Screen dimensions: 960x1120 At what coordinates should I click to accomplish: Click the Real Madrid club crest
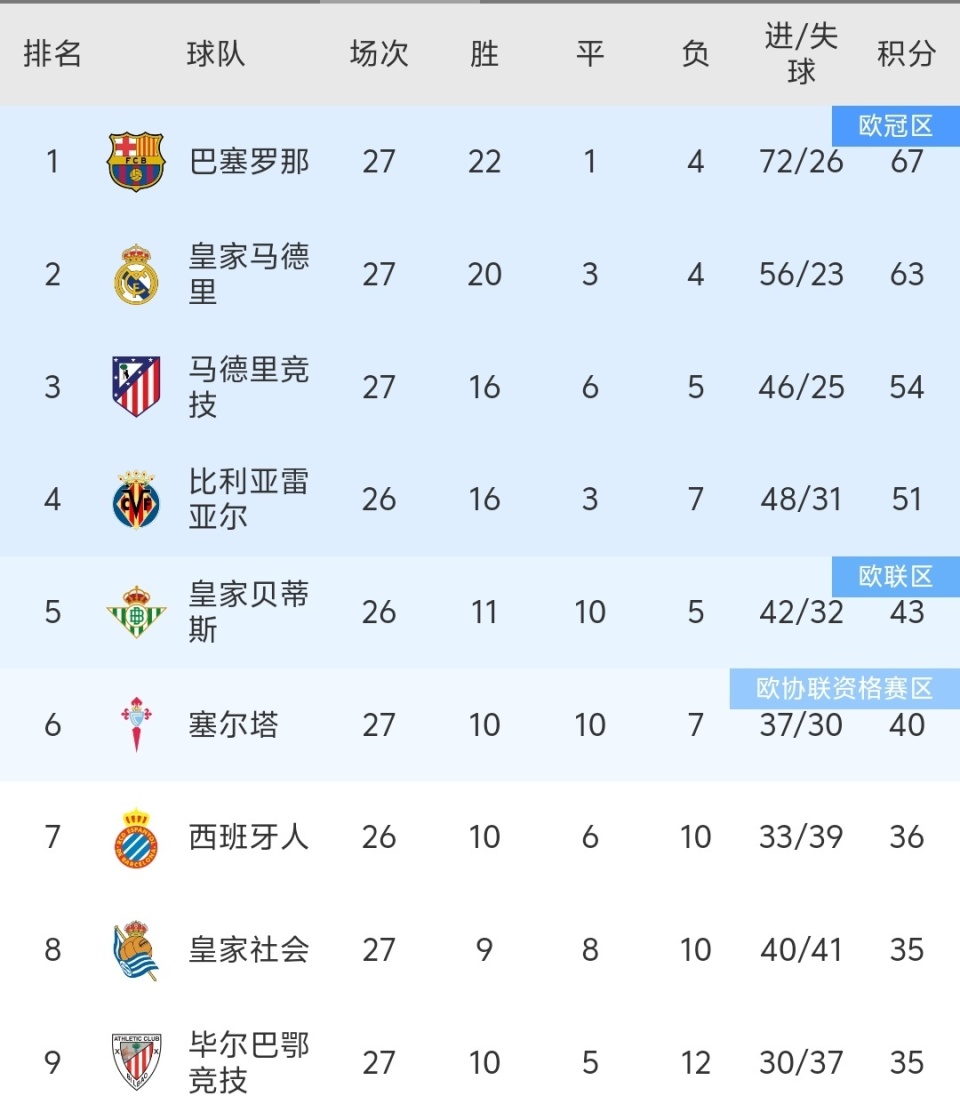point(136,274)
